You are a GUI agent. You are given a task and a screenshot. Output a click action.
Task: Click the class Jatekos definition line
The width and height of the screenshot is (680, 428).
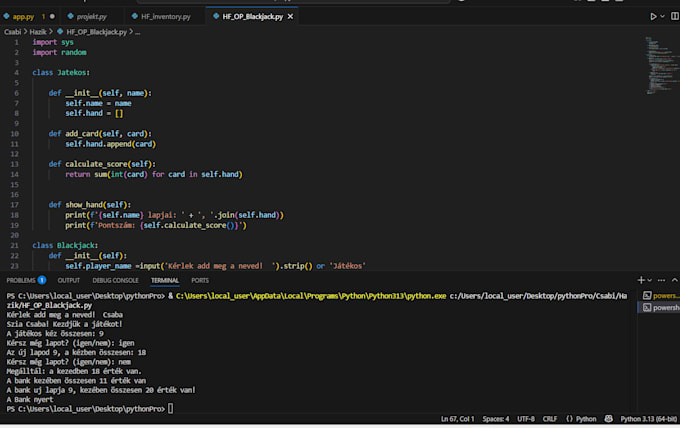(61, 72)
